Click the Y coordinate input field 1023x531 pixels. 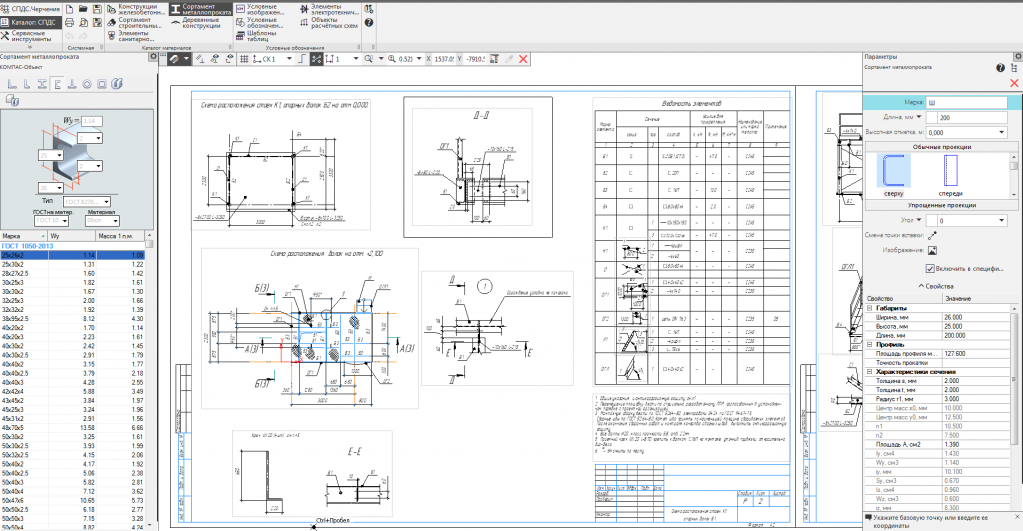474,59
